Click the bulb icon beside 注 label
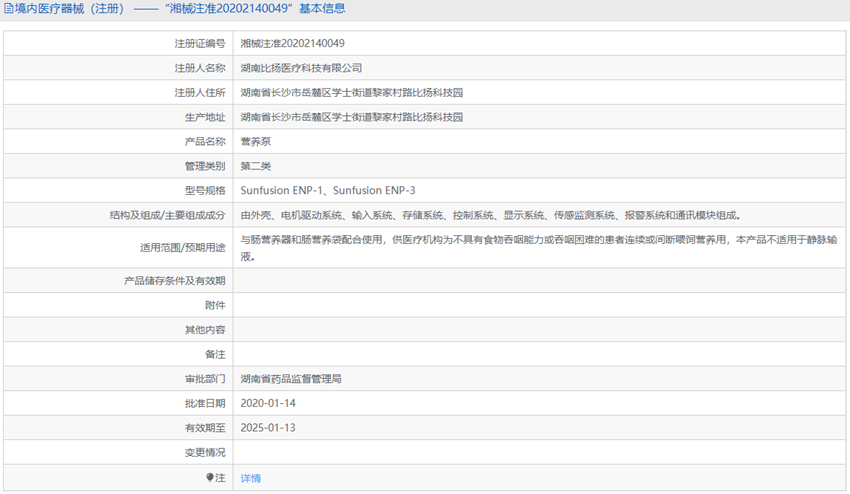Screen dimensions: 850x494 point(210,477)
